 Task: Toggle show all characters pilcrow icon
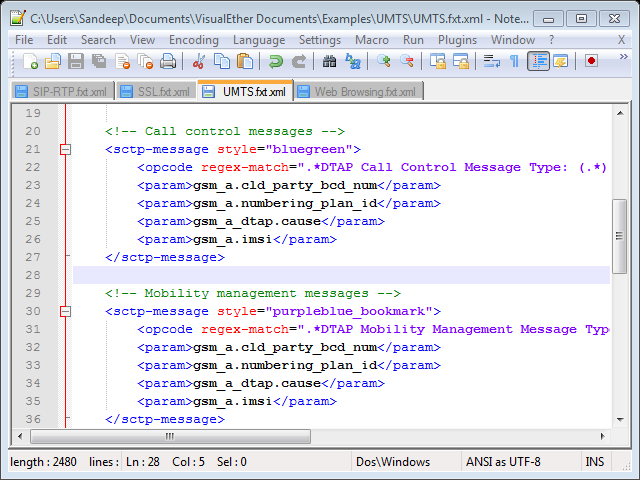tap(514, 61)
